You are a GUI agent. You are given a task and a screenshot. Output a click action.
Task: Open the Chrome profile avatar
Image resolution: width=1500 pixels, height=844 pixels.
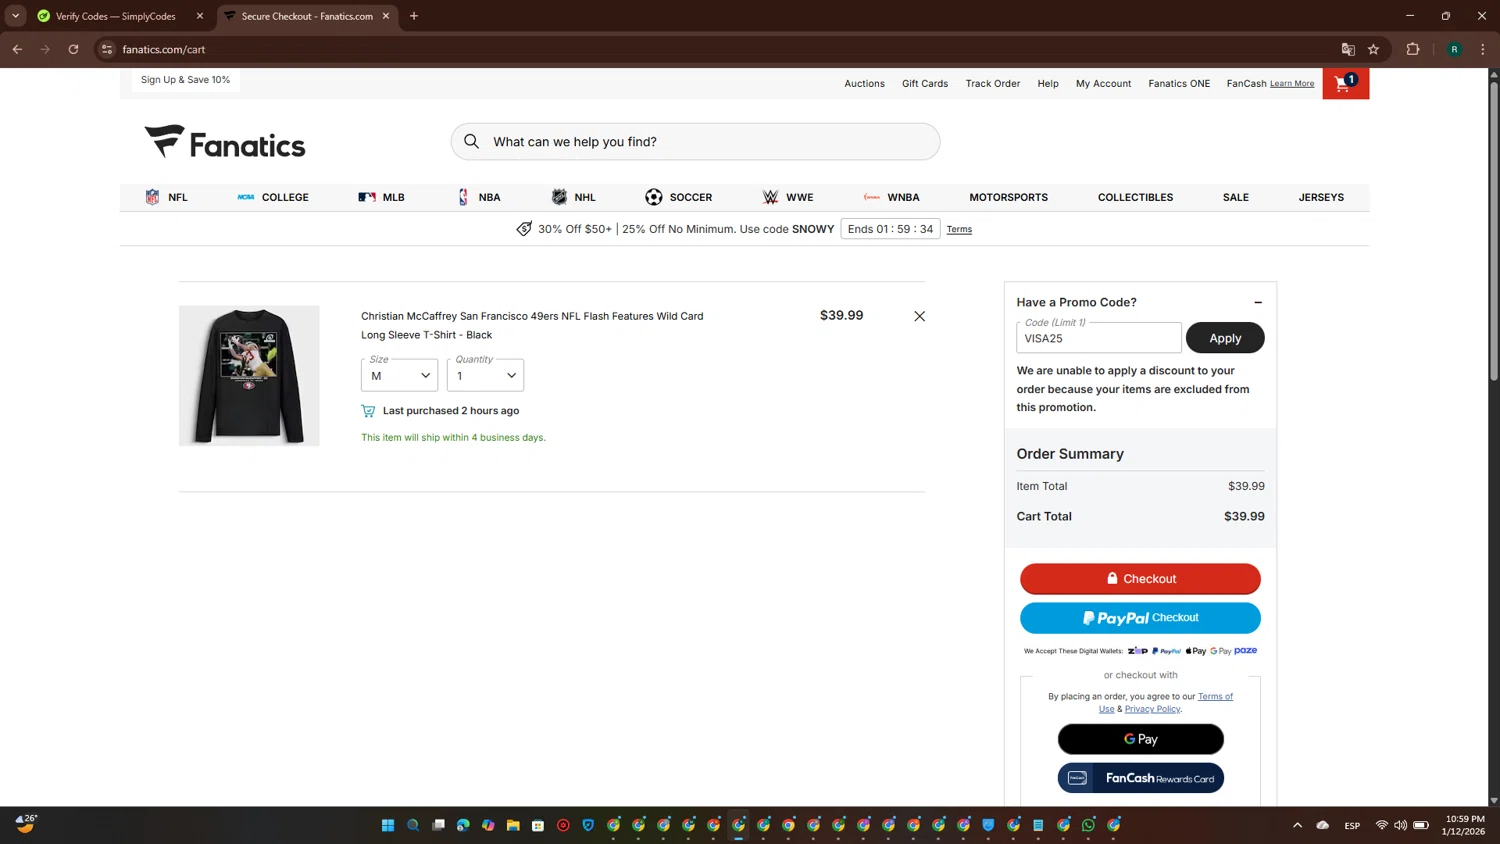pos(1454,49)
